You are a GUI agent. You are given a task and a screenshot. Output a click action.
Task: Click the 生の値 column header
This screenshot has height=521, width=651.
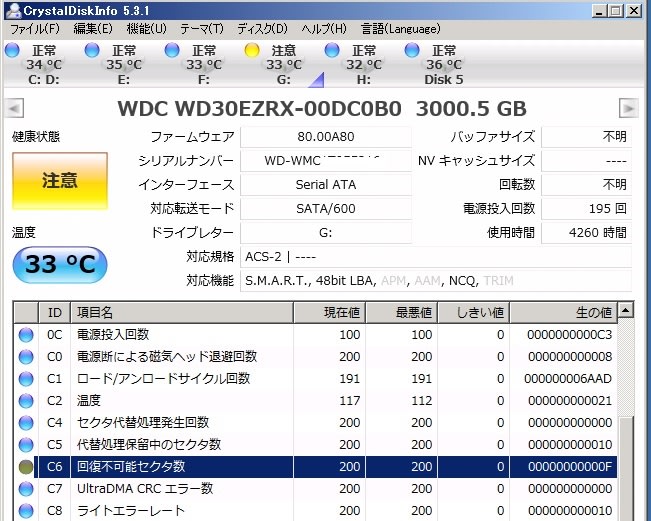(x=564, y=313)
